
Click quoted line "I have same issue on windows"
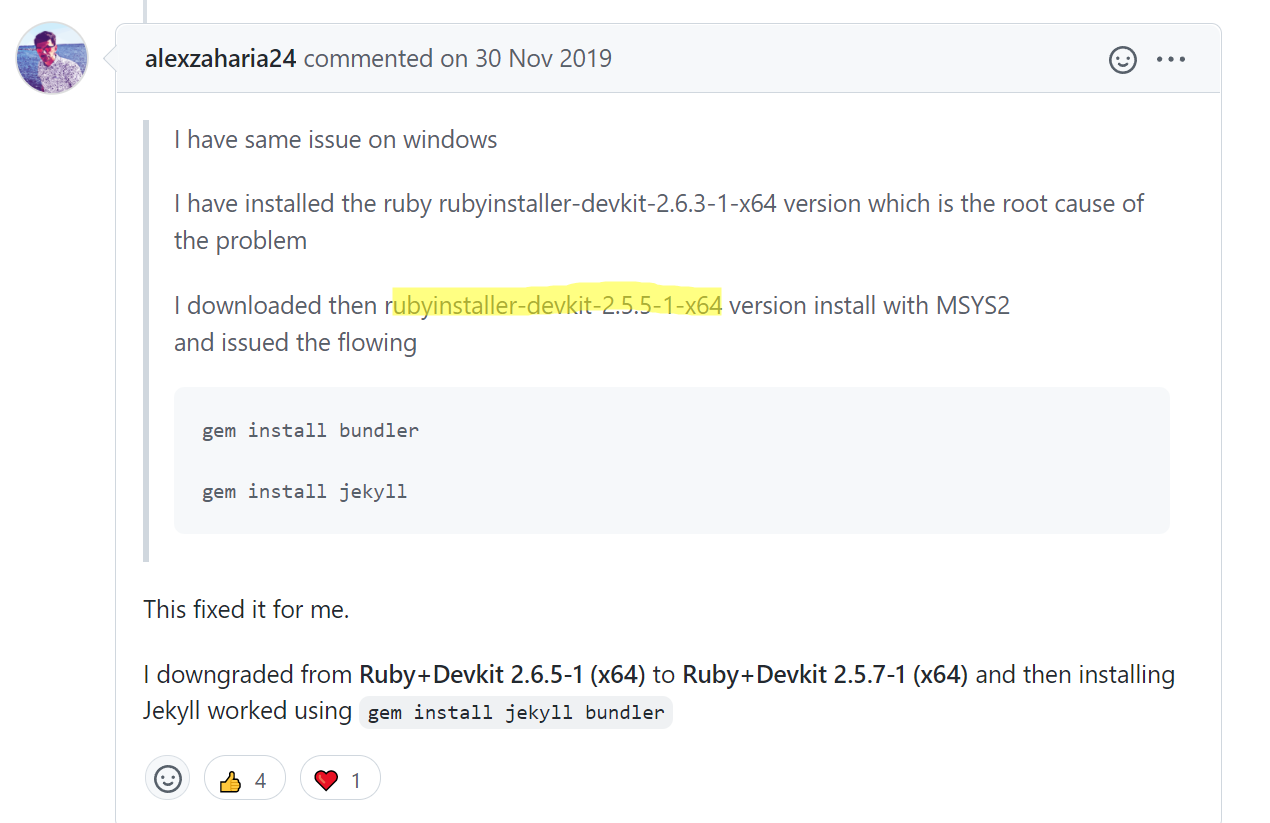335,140
